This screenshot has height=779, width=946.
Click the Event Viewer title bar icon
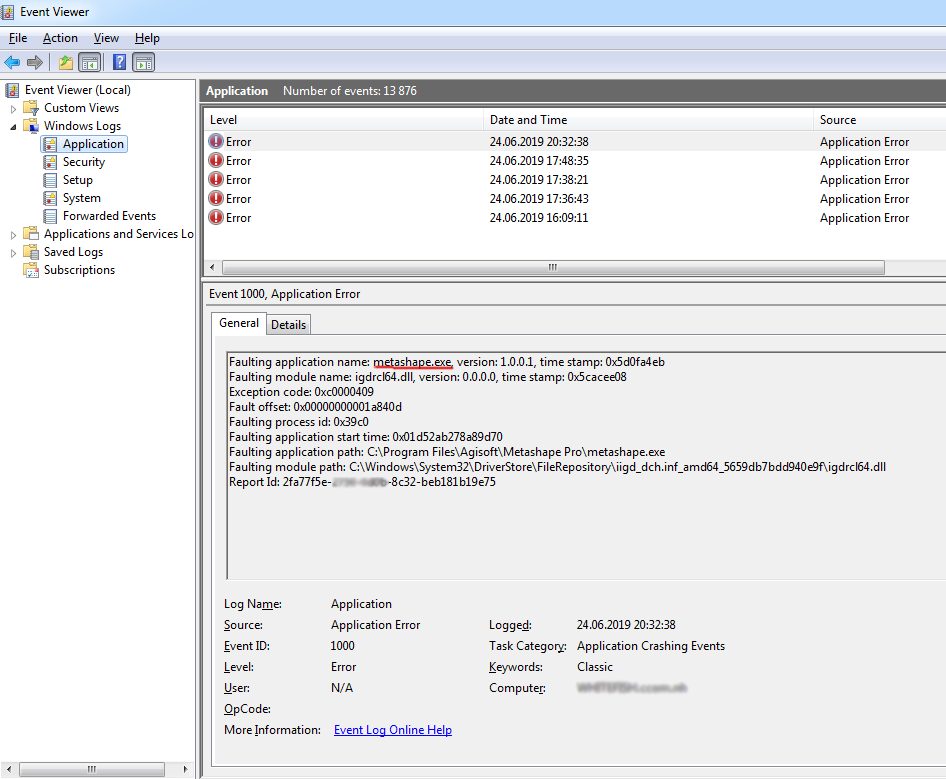pos(10,12)
